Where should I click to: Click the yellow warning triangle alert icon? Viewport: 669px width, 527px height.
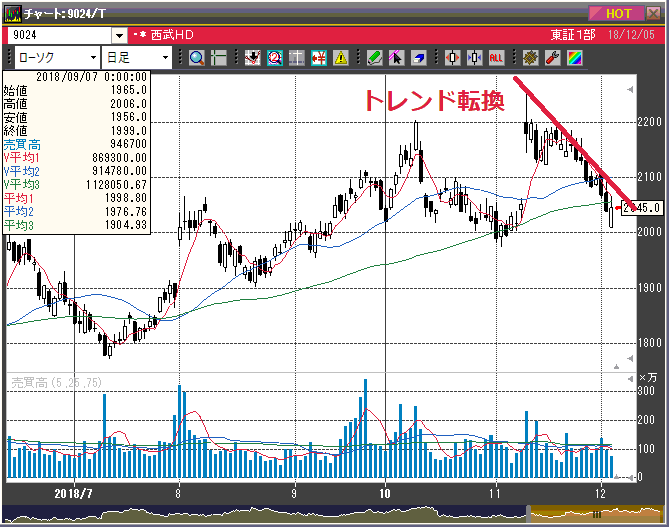(341, 58)
